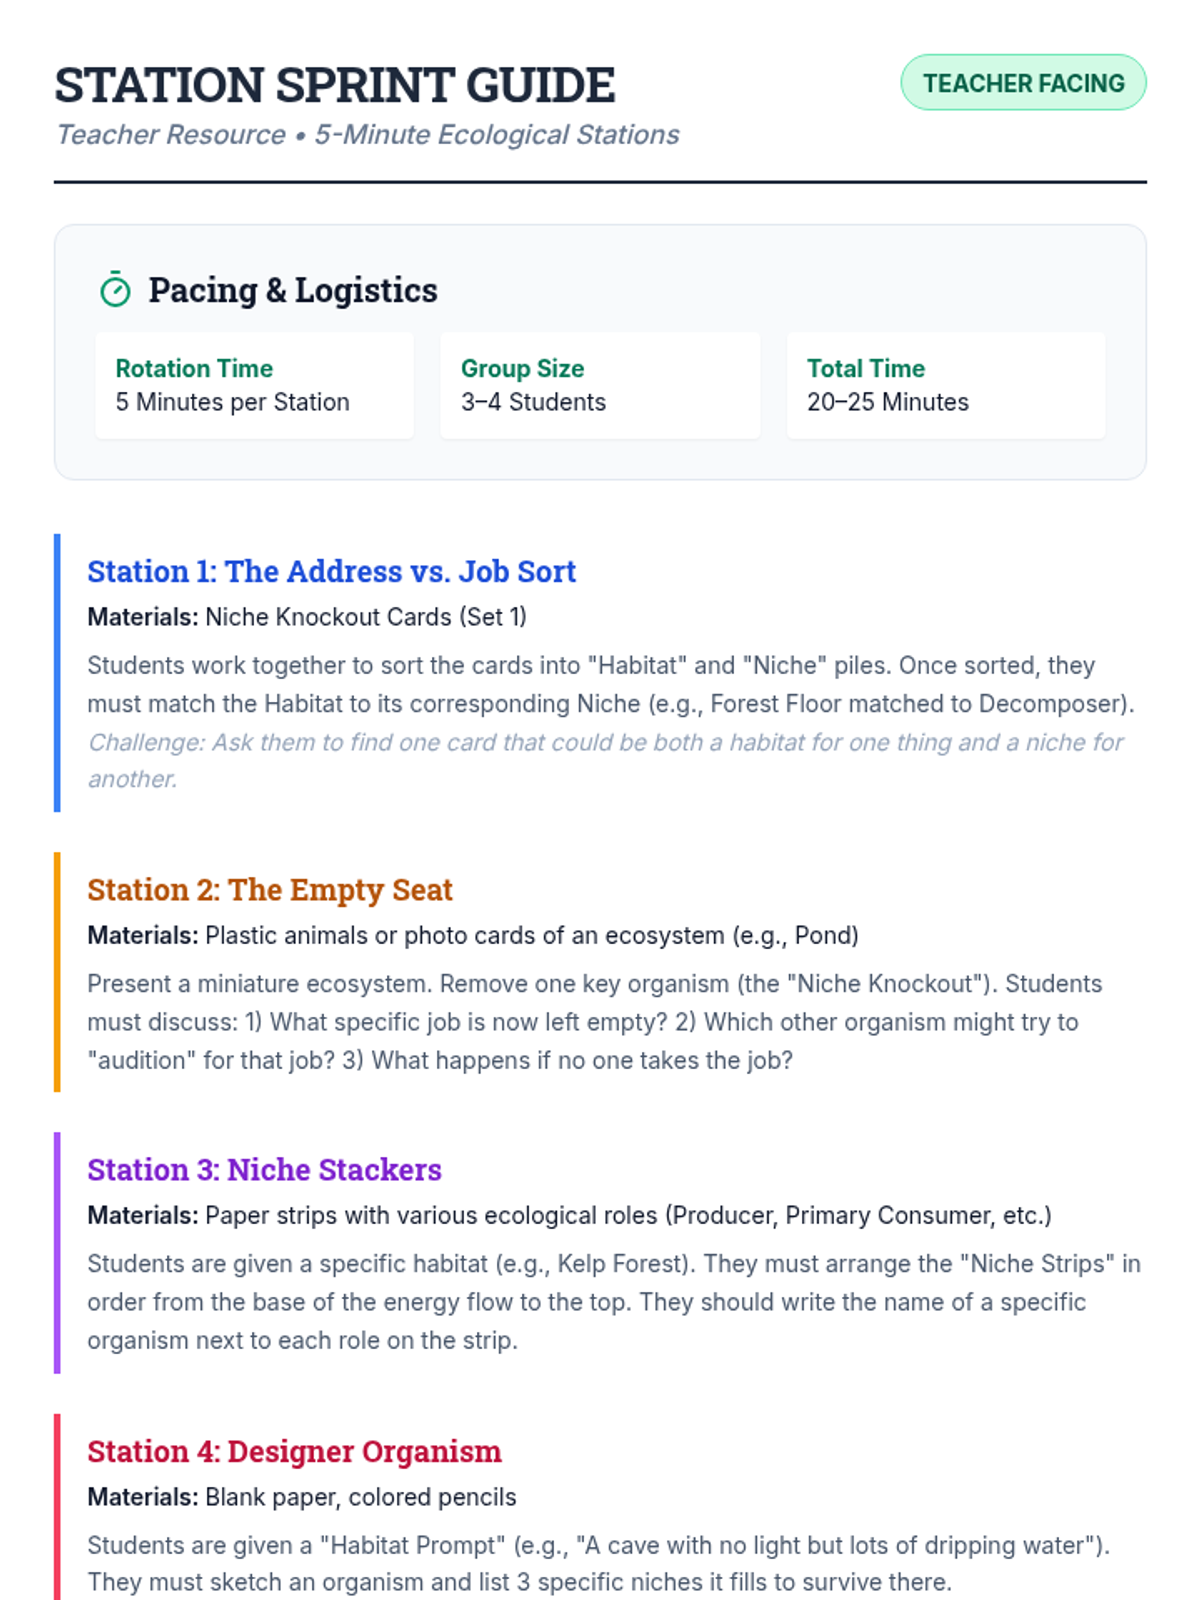Open Station 2: The Empty Seat heading
The image size is (1200, 1600).
[269, 889]
